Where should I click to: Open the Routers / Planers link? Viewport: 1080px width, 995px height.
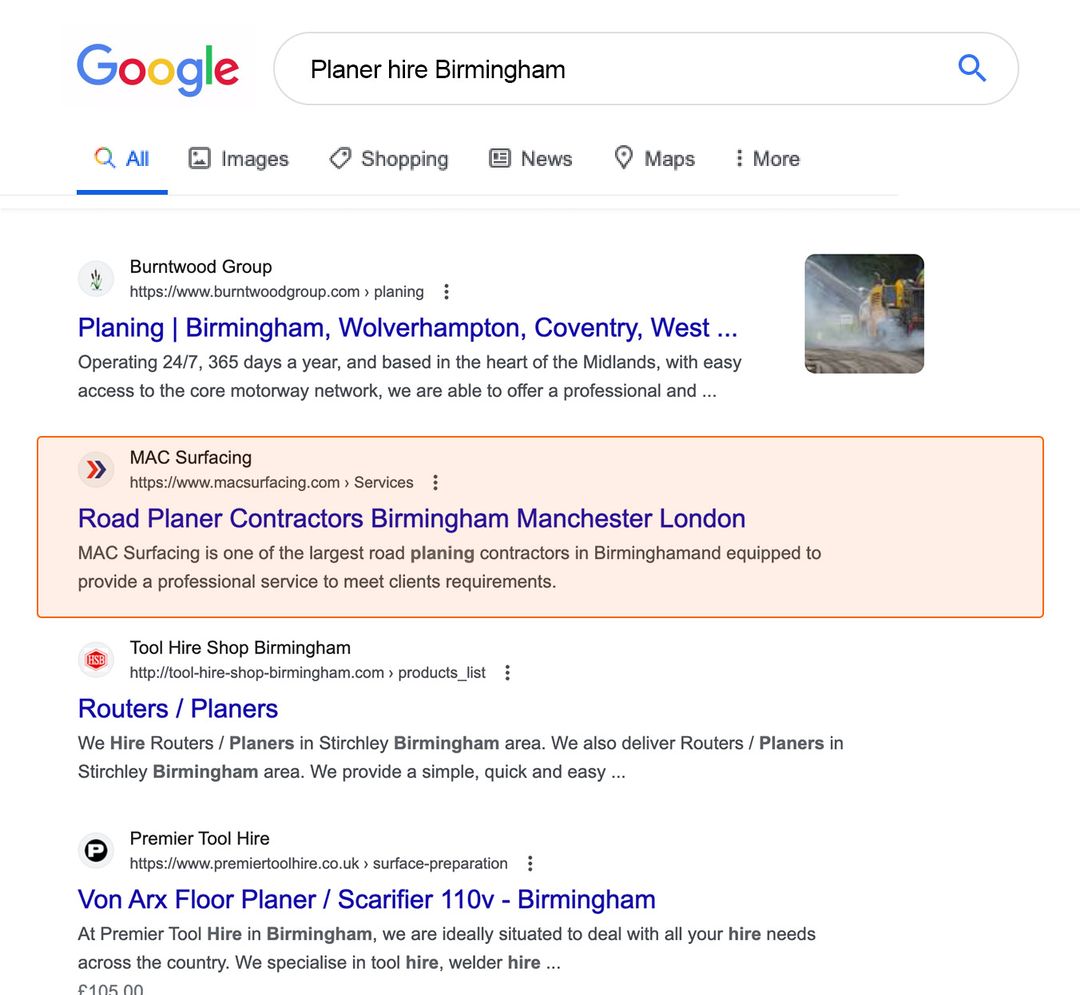click(x=177, y=708)
